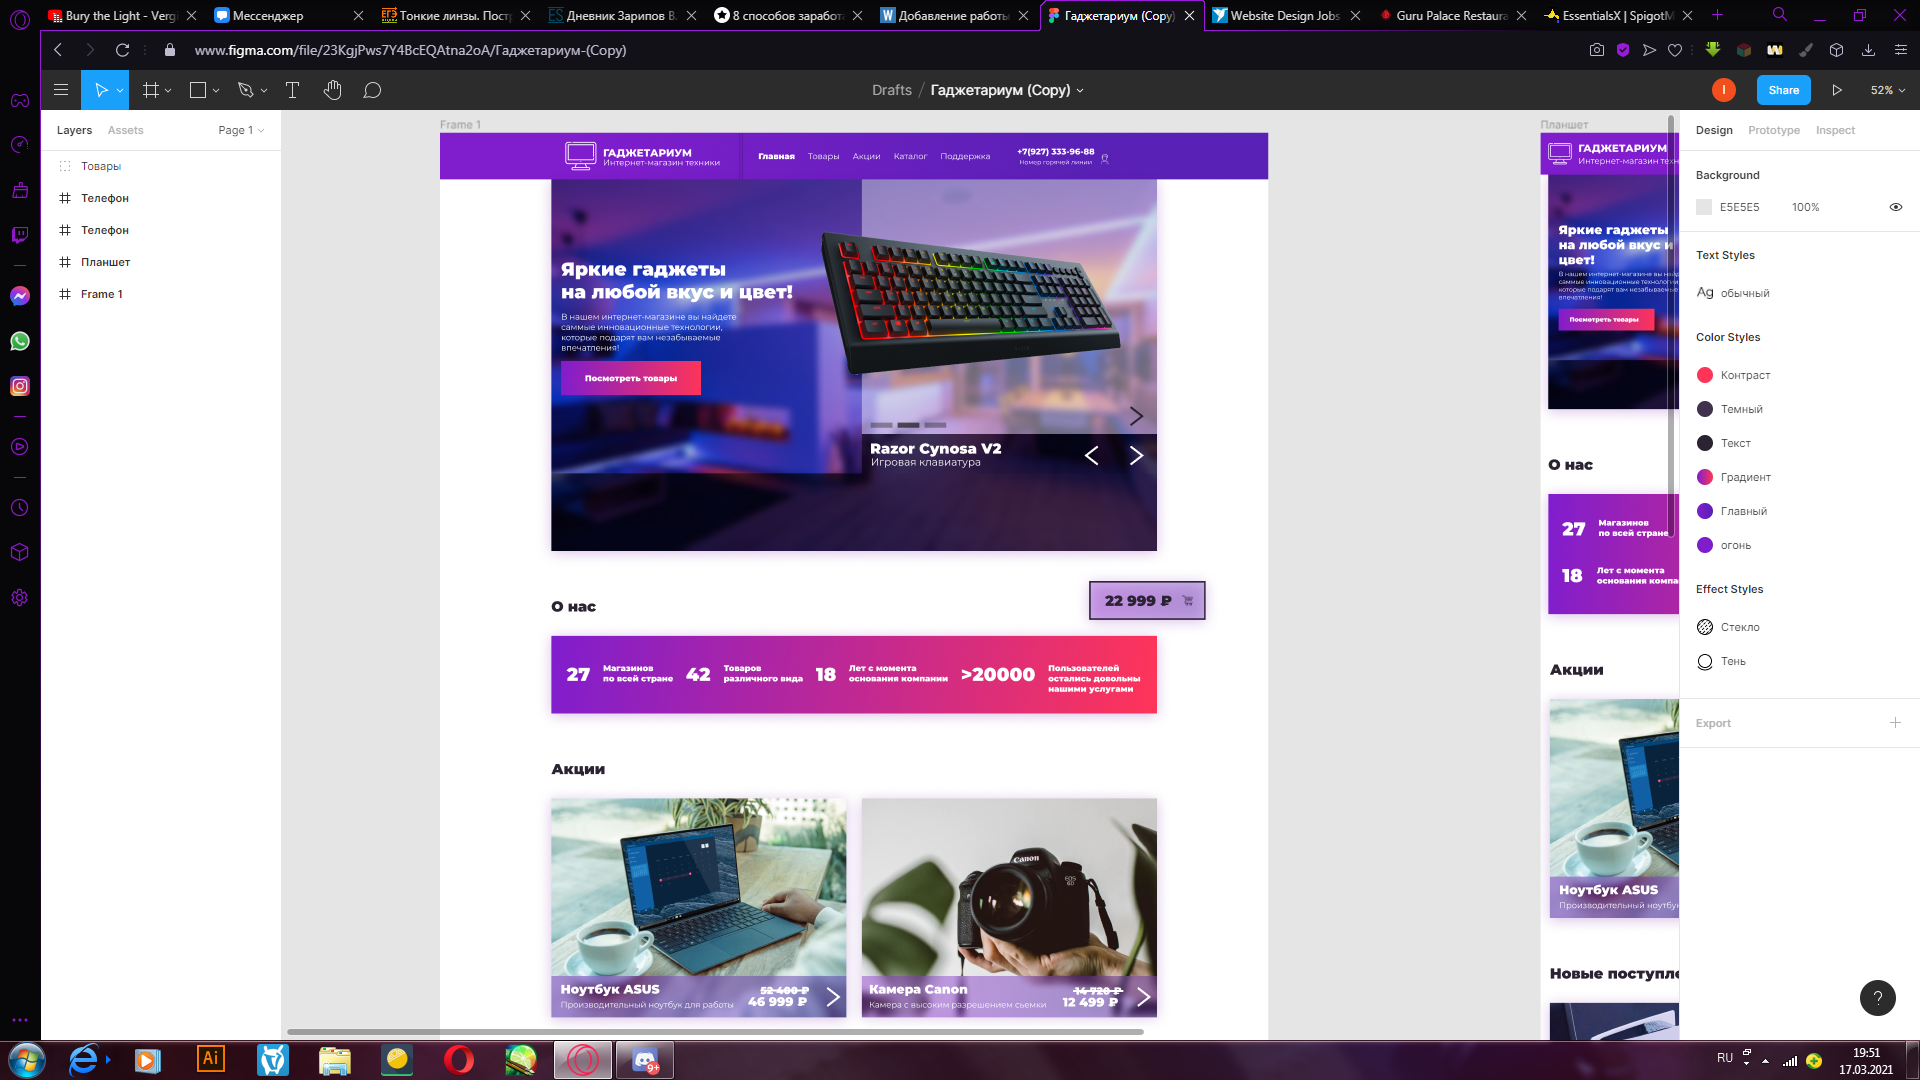This screenshot has height=1080, width=1920.
Task: Select the Text tool
Action: [x=293, y=90]
